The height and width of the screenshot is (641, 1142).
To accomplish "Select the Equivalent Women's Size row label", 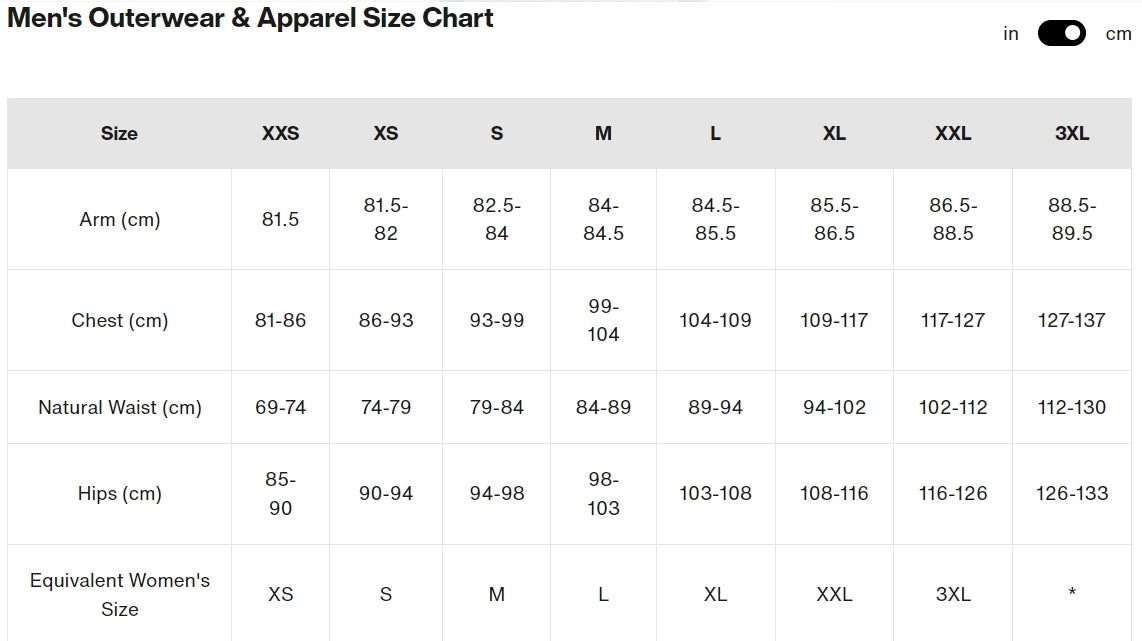I will pos(119,594).
